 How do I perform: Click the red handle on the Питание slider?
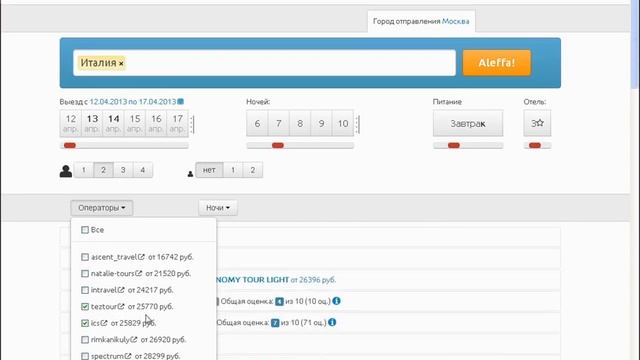point(454,145)
